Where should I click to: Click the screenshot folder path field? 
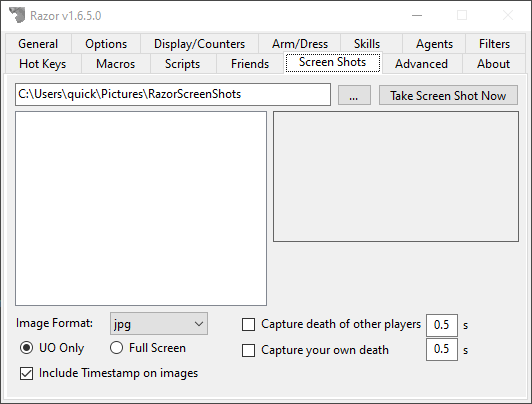[173, 94]
